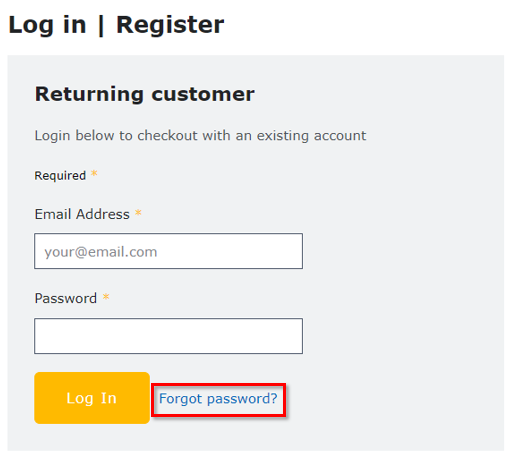
Task: Click the Email Address field label
Action: click(x=82, y=214)
